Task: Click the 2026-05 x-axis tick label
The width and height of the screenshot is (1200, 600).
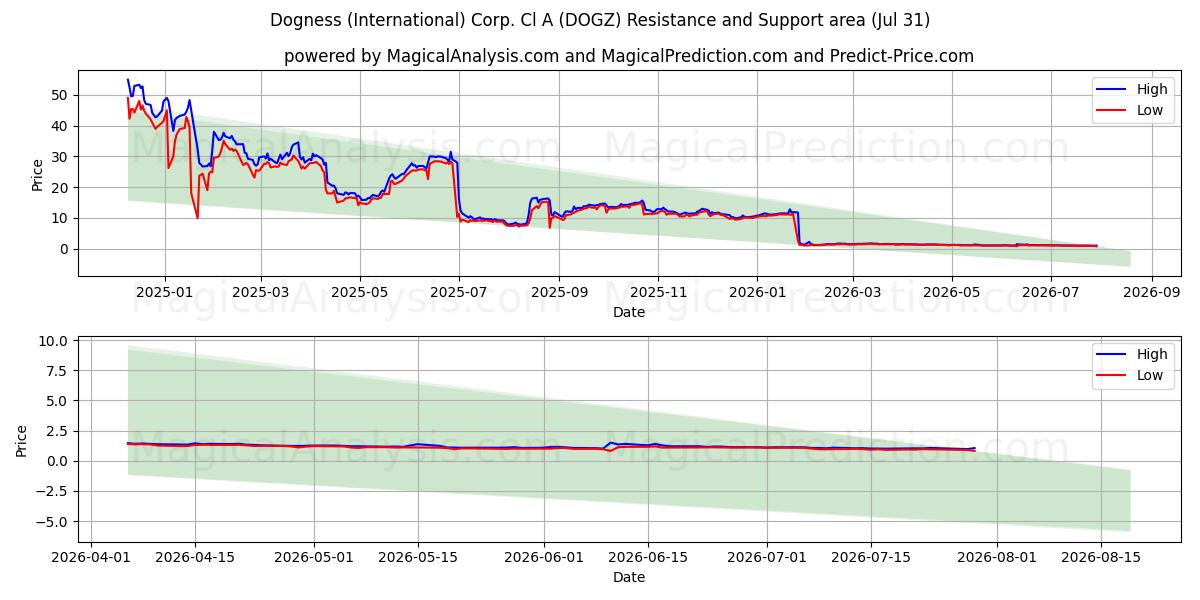Action: [951, 292]
